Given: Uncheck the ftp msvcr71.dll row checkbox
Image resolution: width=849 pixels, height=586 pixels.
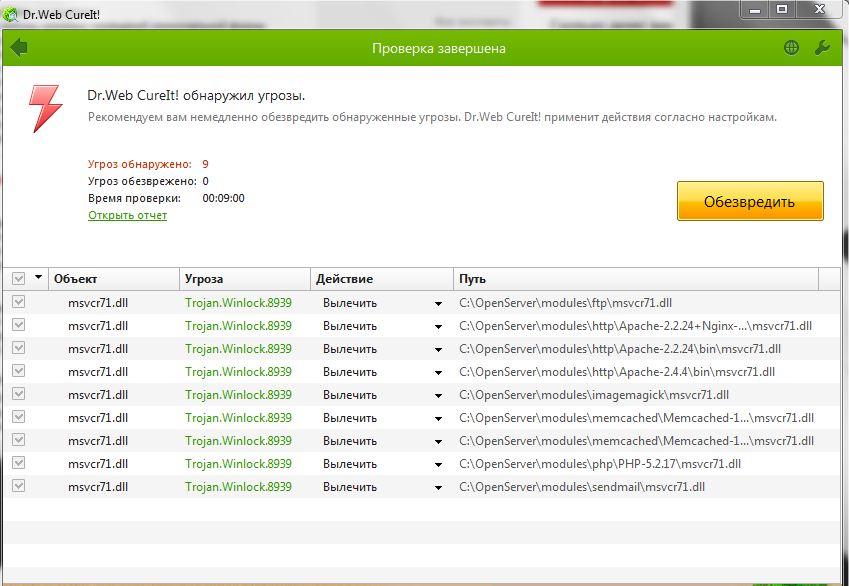Looking at the screenshot, I should pyautogui.click(x=18, y=302).
